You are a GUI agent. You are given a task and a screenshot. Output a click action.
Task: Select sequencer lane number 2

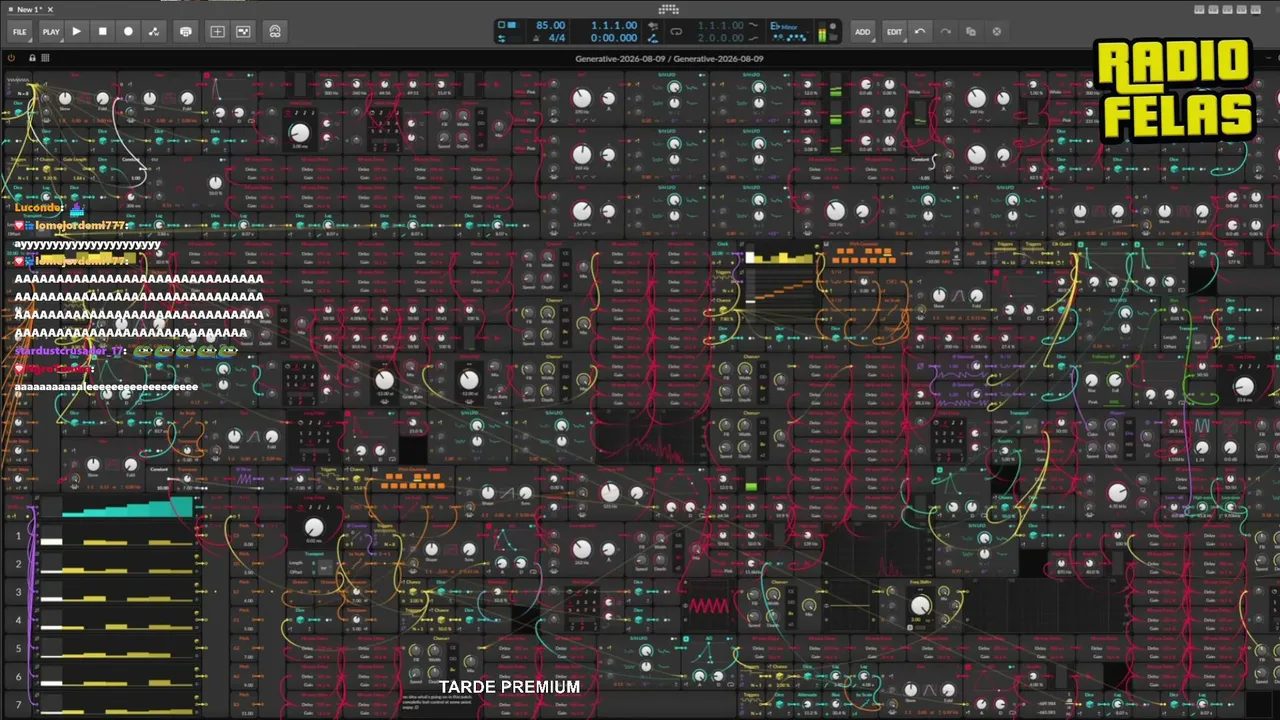pos(18,565)
